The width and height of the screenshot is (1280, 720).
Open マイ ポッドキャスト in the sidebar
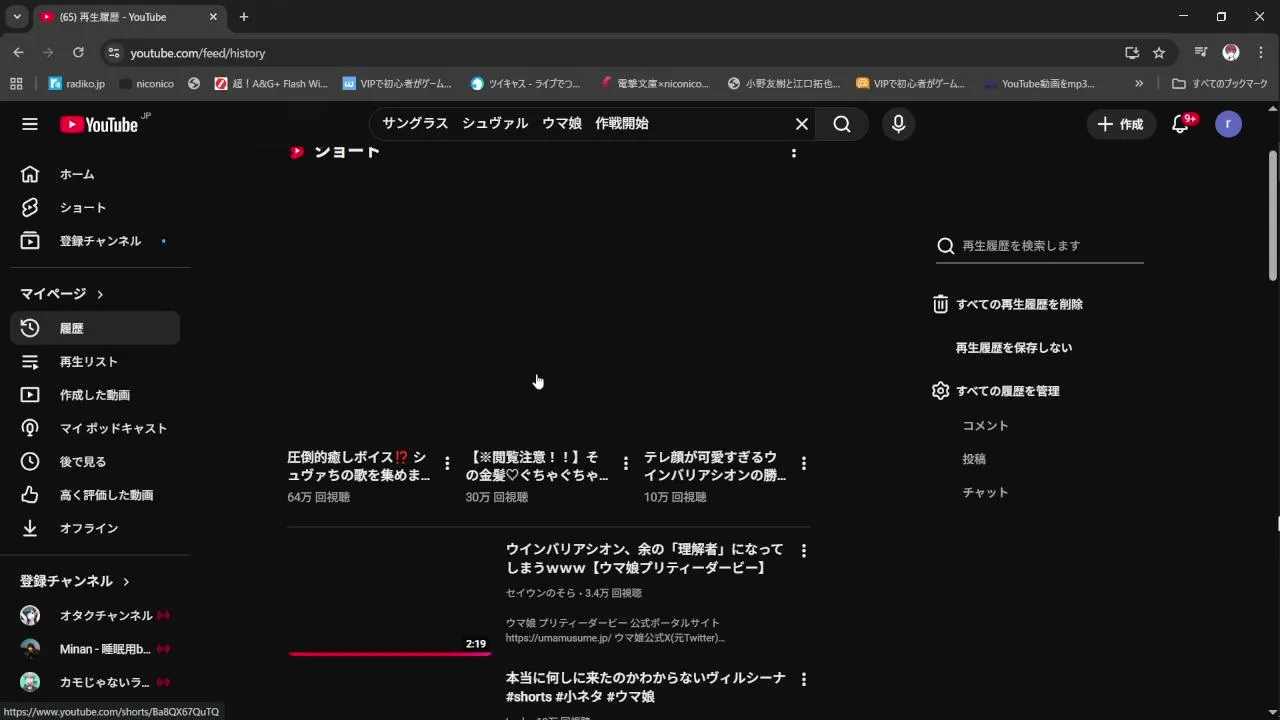[x=95, y=428]
